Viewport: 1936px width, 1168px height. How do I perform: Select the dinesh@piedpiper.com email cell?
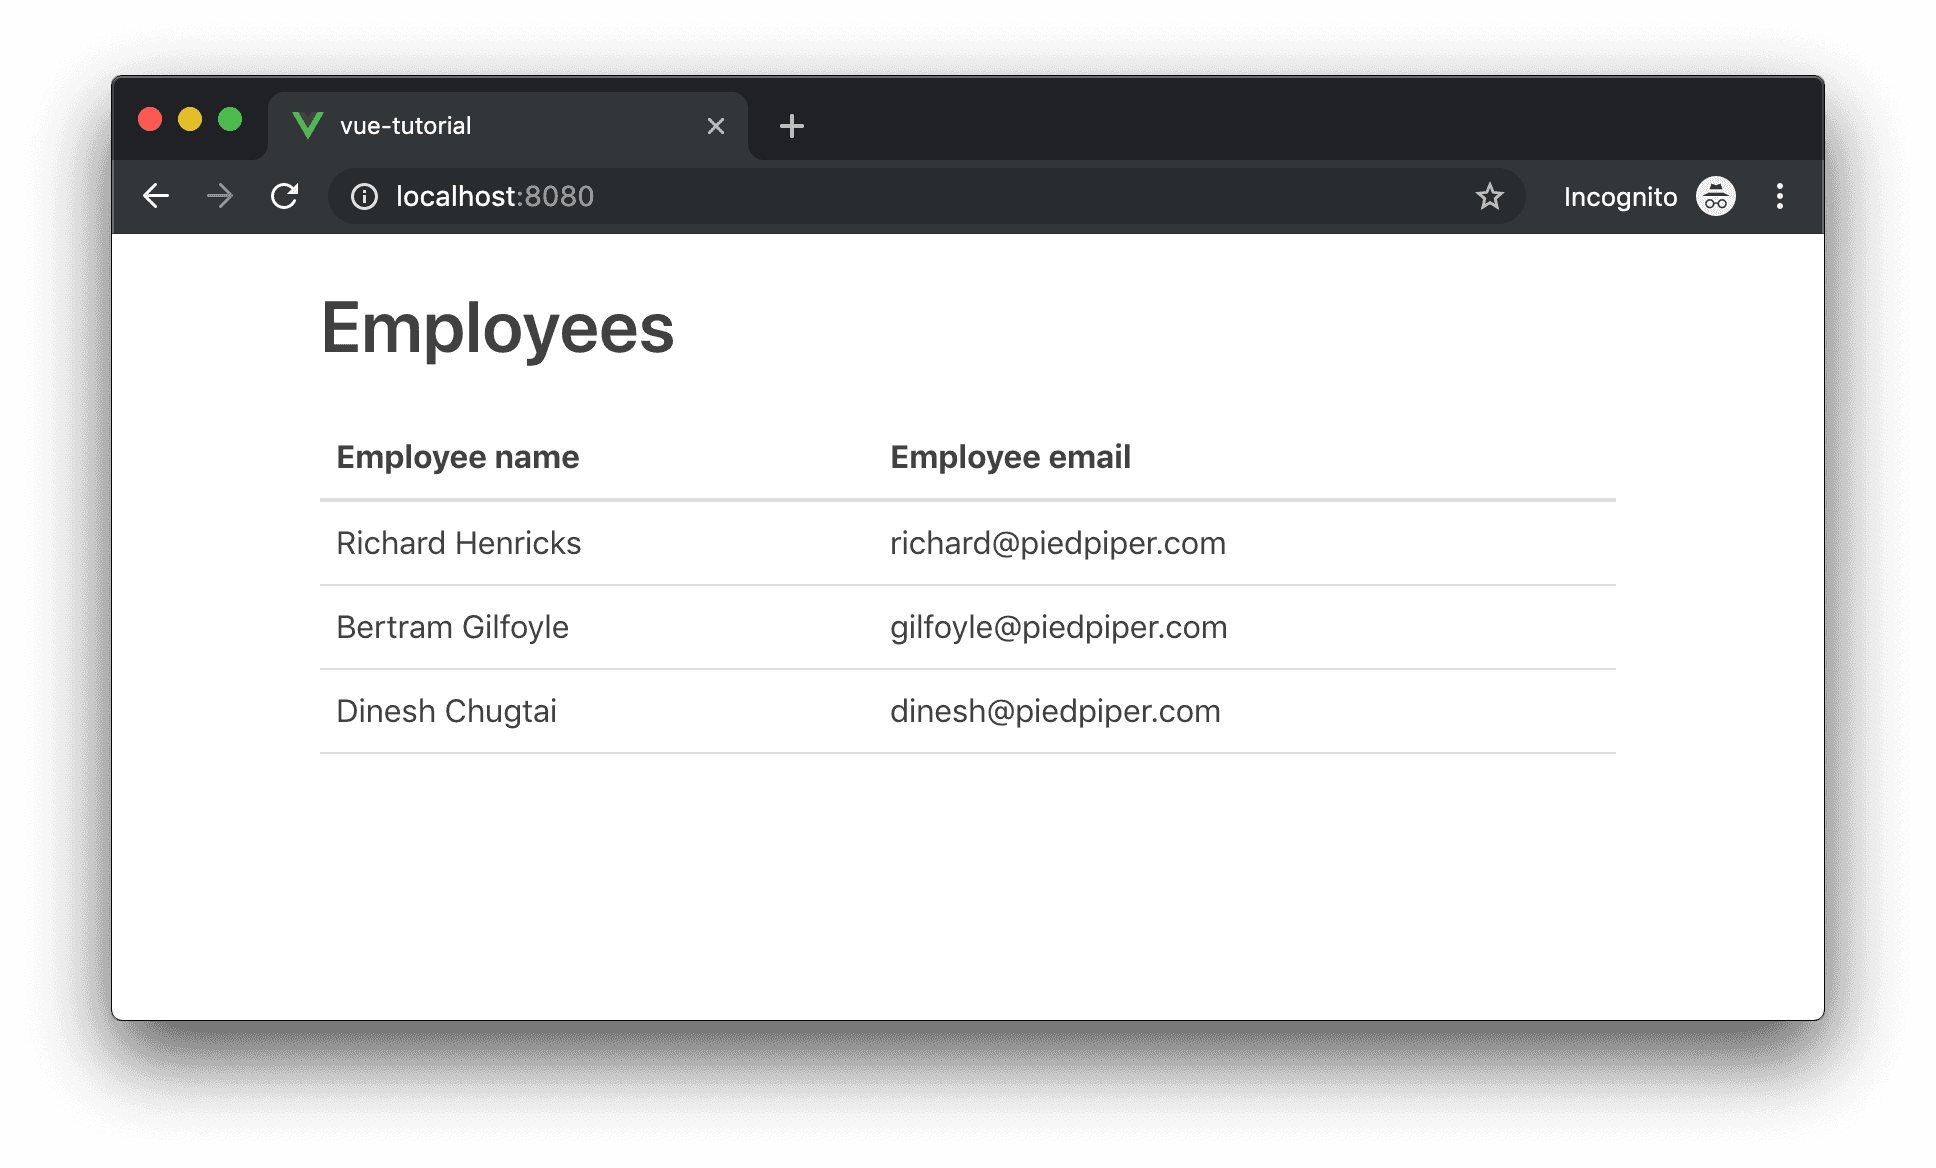1056,711
